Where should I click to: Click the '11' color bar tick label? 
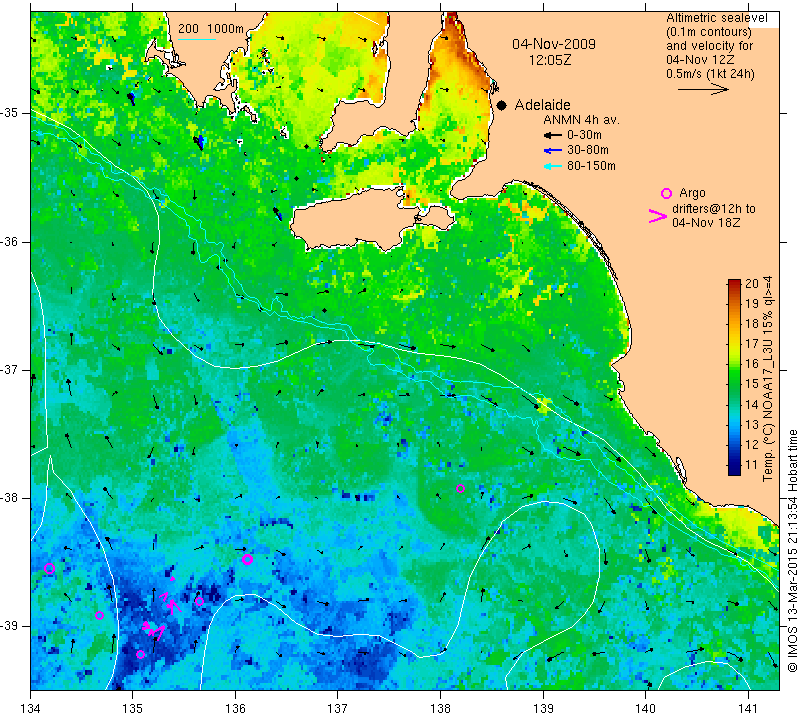point(753,465)
